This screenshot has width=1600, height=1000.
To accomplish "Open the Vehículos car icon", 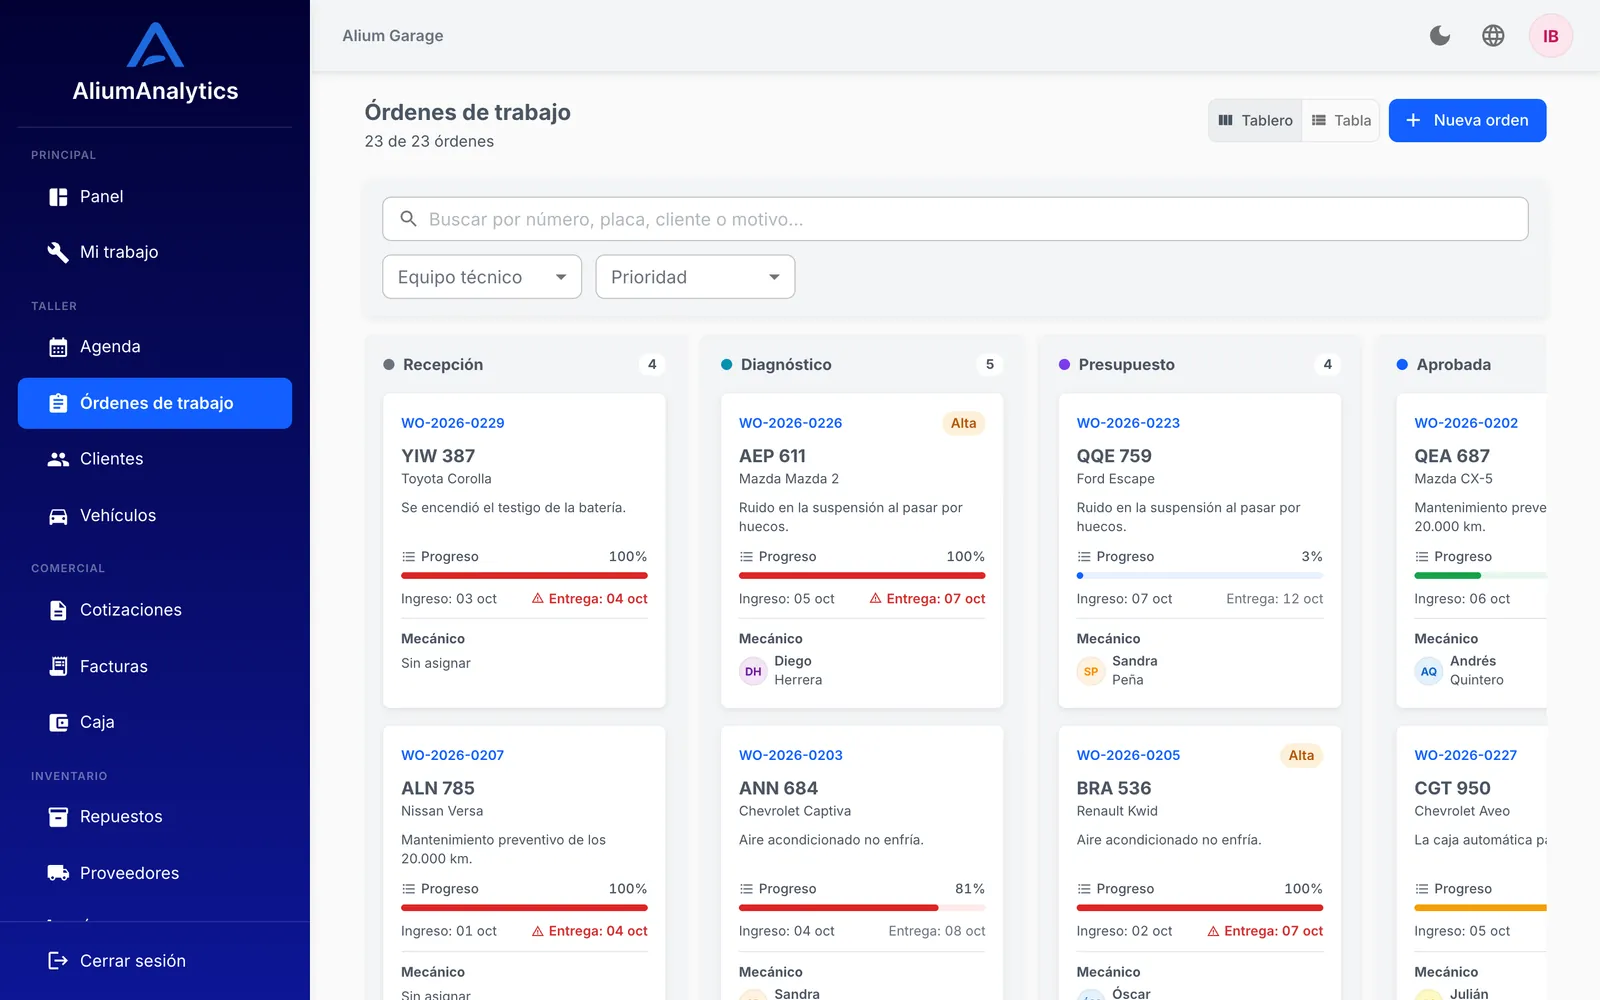I will (58, 516).
